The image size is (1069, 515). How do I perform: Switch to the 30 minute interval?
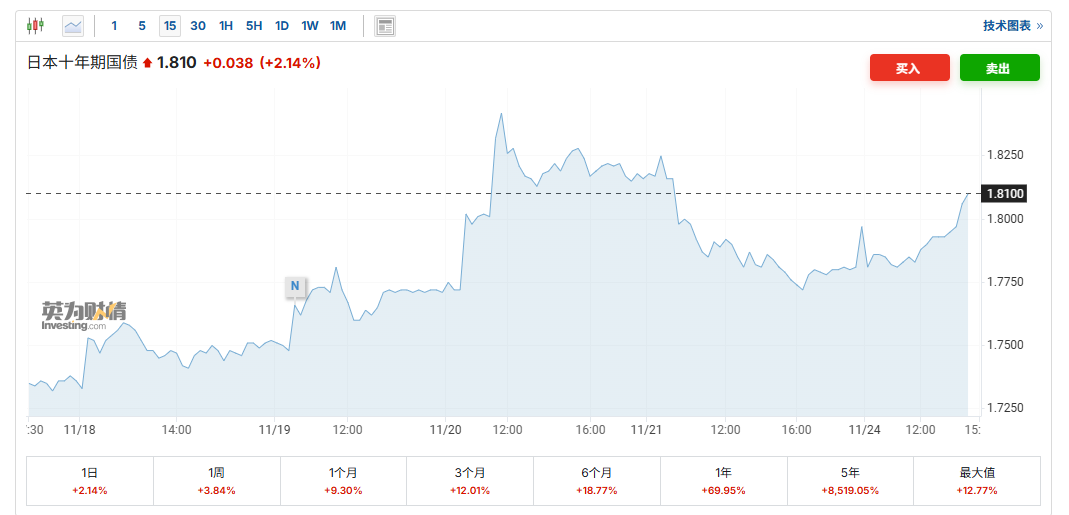(x=198, y=26)
